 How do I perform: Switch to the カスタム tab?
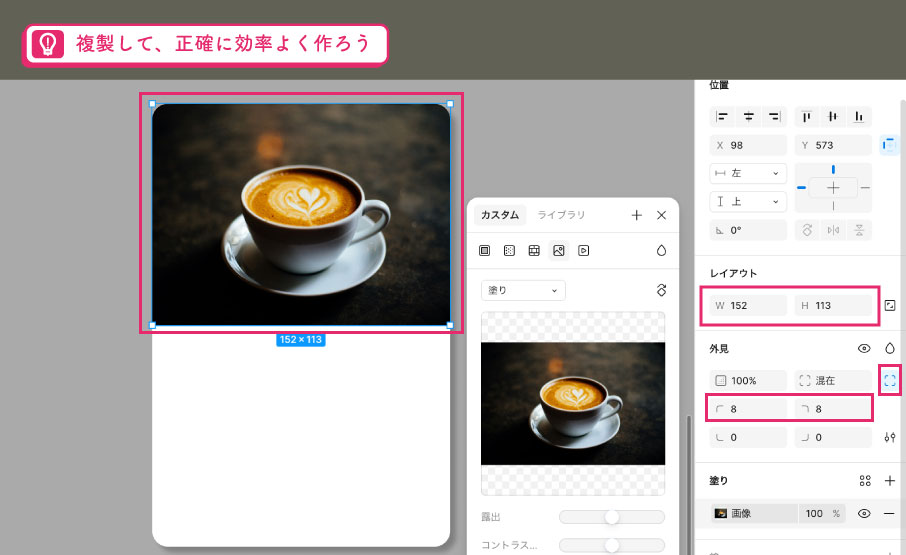[x=500, y=215]
